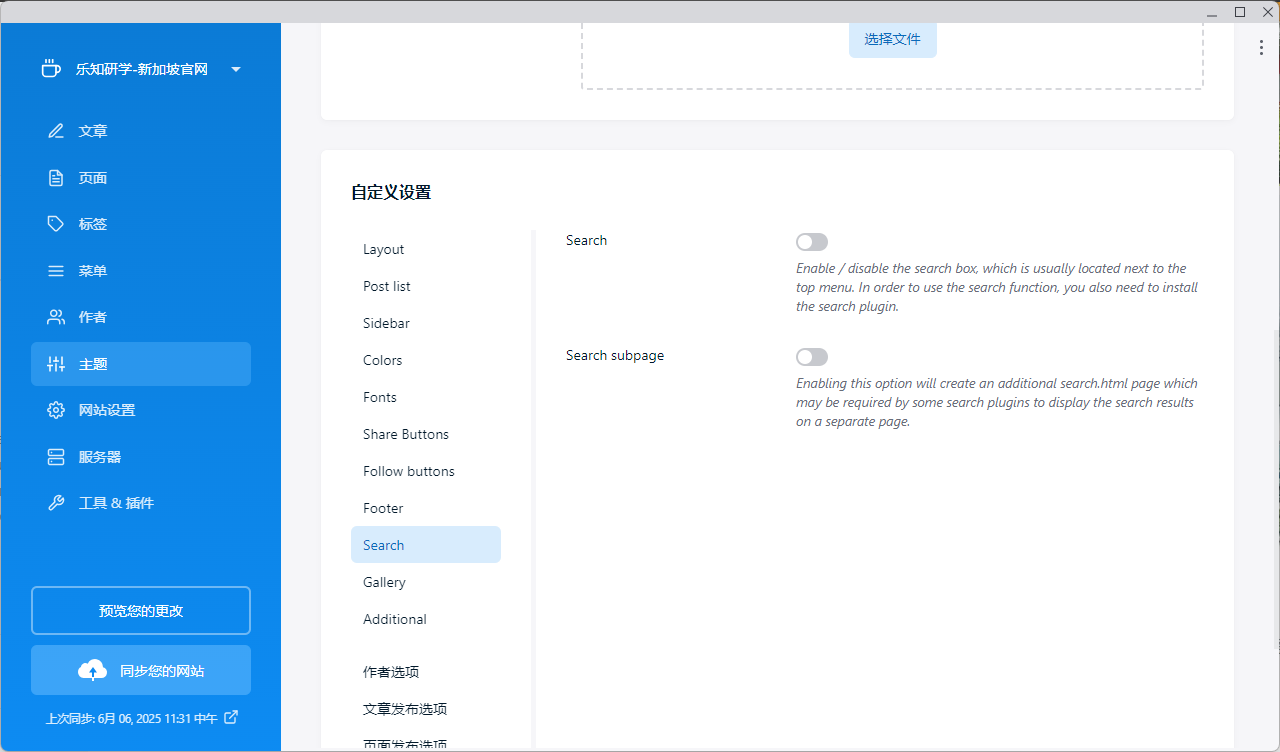1280x752 pixels.
Task: Click the 同步您的网站 sync button
Action: [141, 670]
